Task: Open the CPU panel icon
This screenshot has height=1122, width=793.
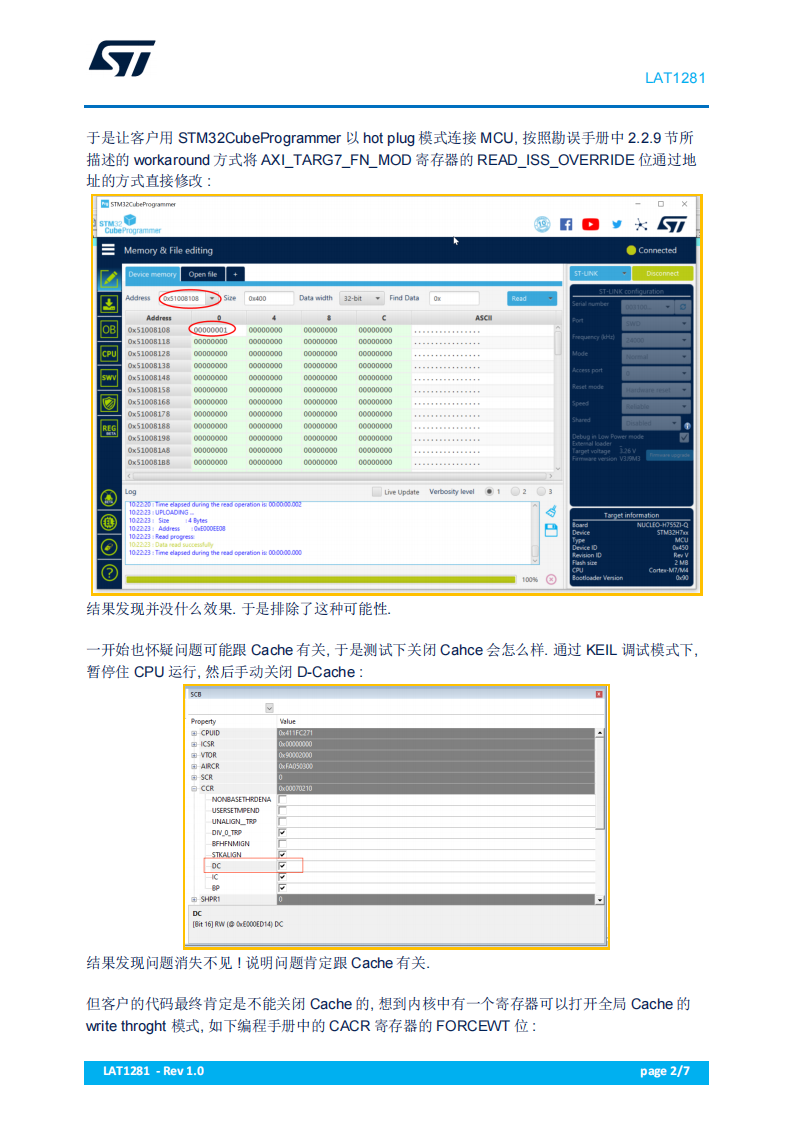Action: [x=109, y=353]
